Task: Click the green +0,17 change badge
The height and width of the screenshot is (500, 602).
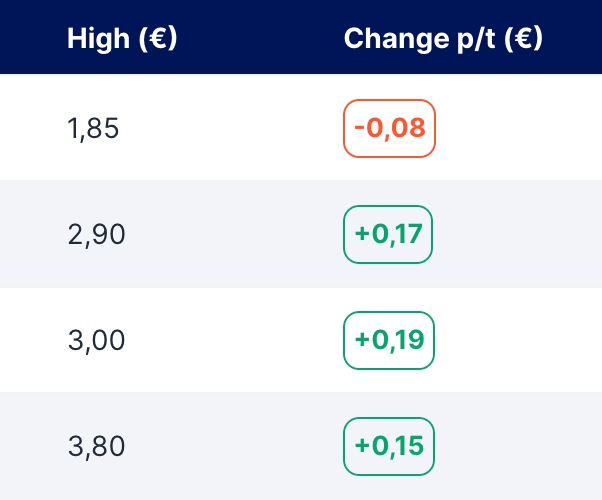Action: point(389,235)
